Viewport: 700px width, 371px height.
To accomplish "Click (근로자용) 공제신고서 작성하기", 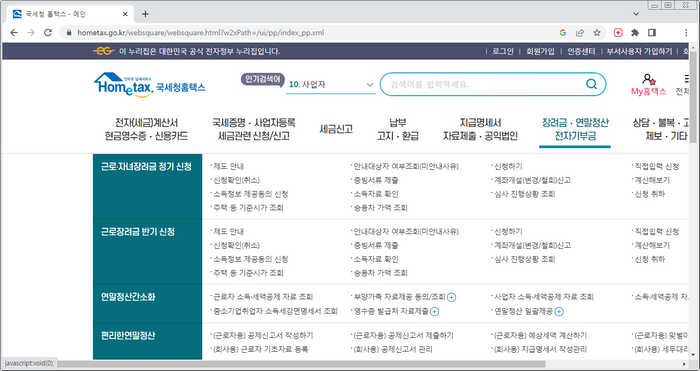I will [263, 336].
